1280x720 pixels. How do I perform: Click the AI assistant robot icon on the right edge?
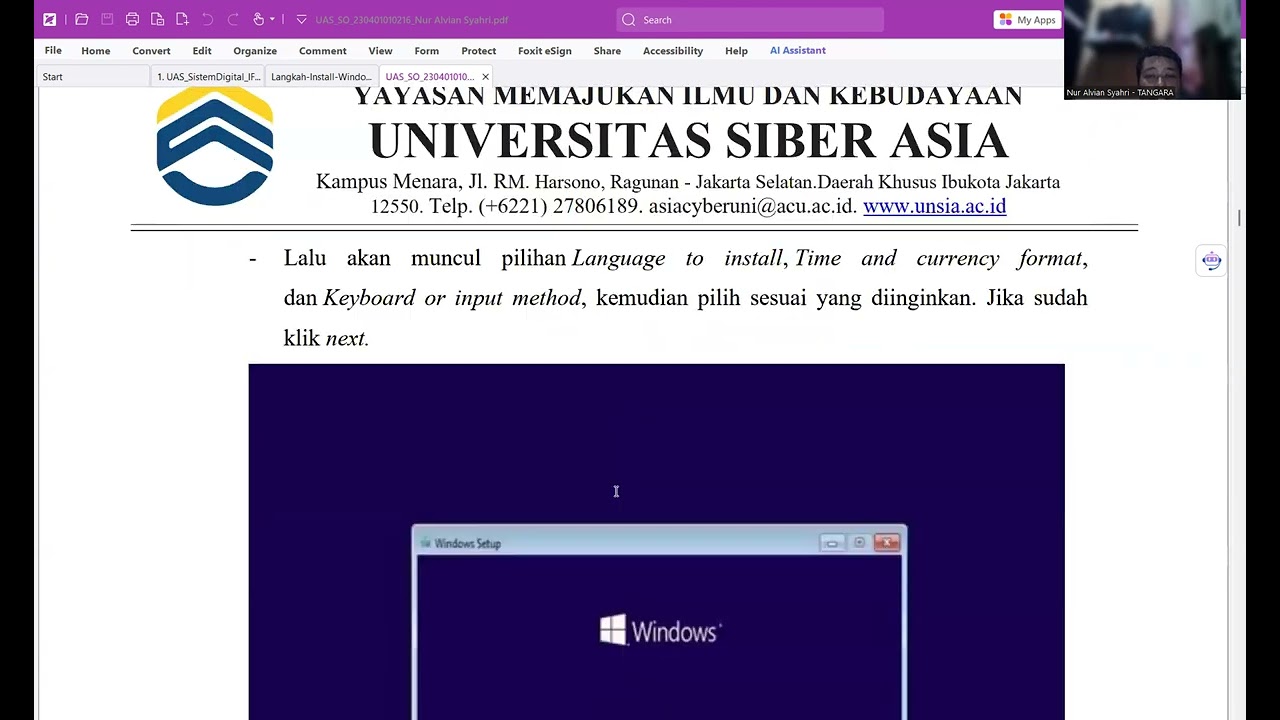1211,261
